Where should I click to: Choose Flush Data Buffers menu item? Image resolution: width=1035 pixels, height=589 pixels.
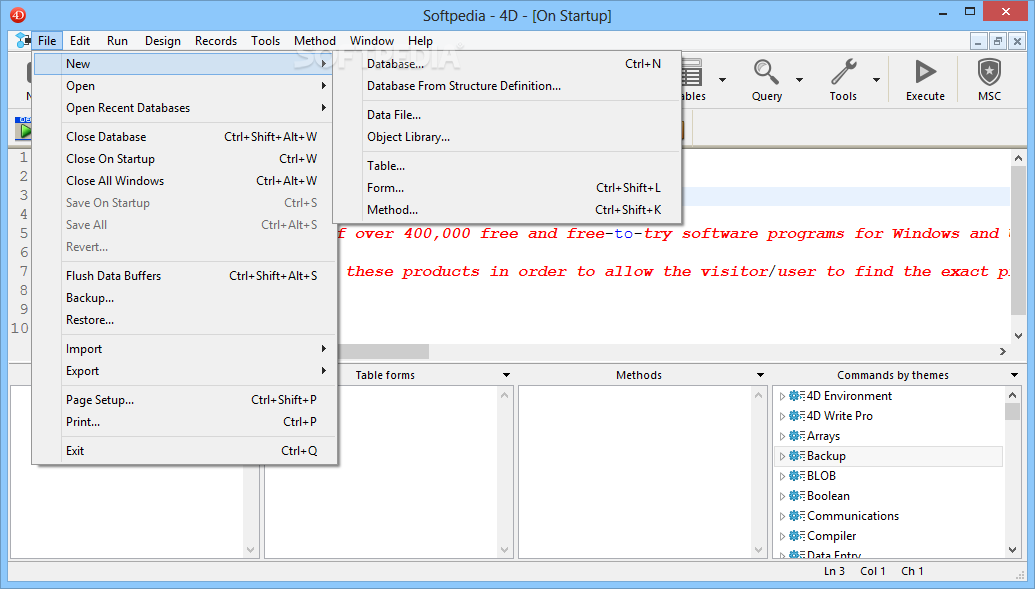tap(185, 276)
